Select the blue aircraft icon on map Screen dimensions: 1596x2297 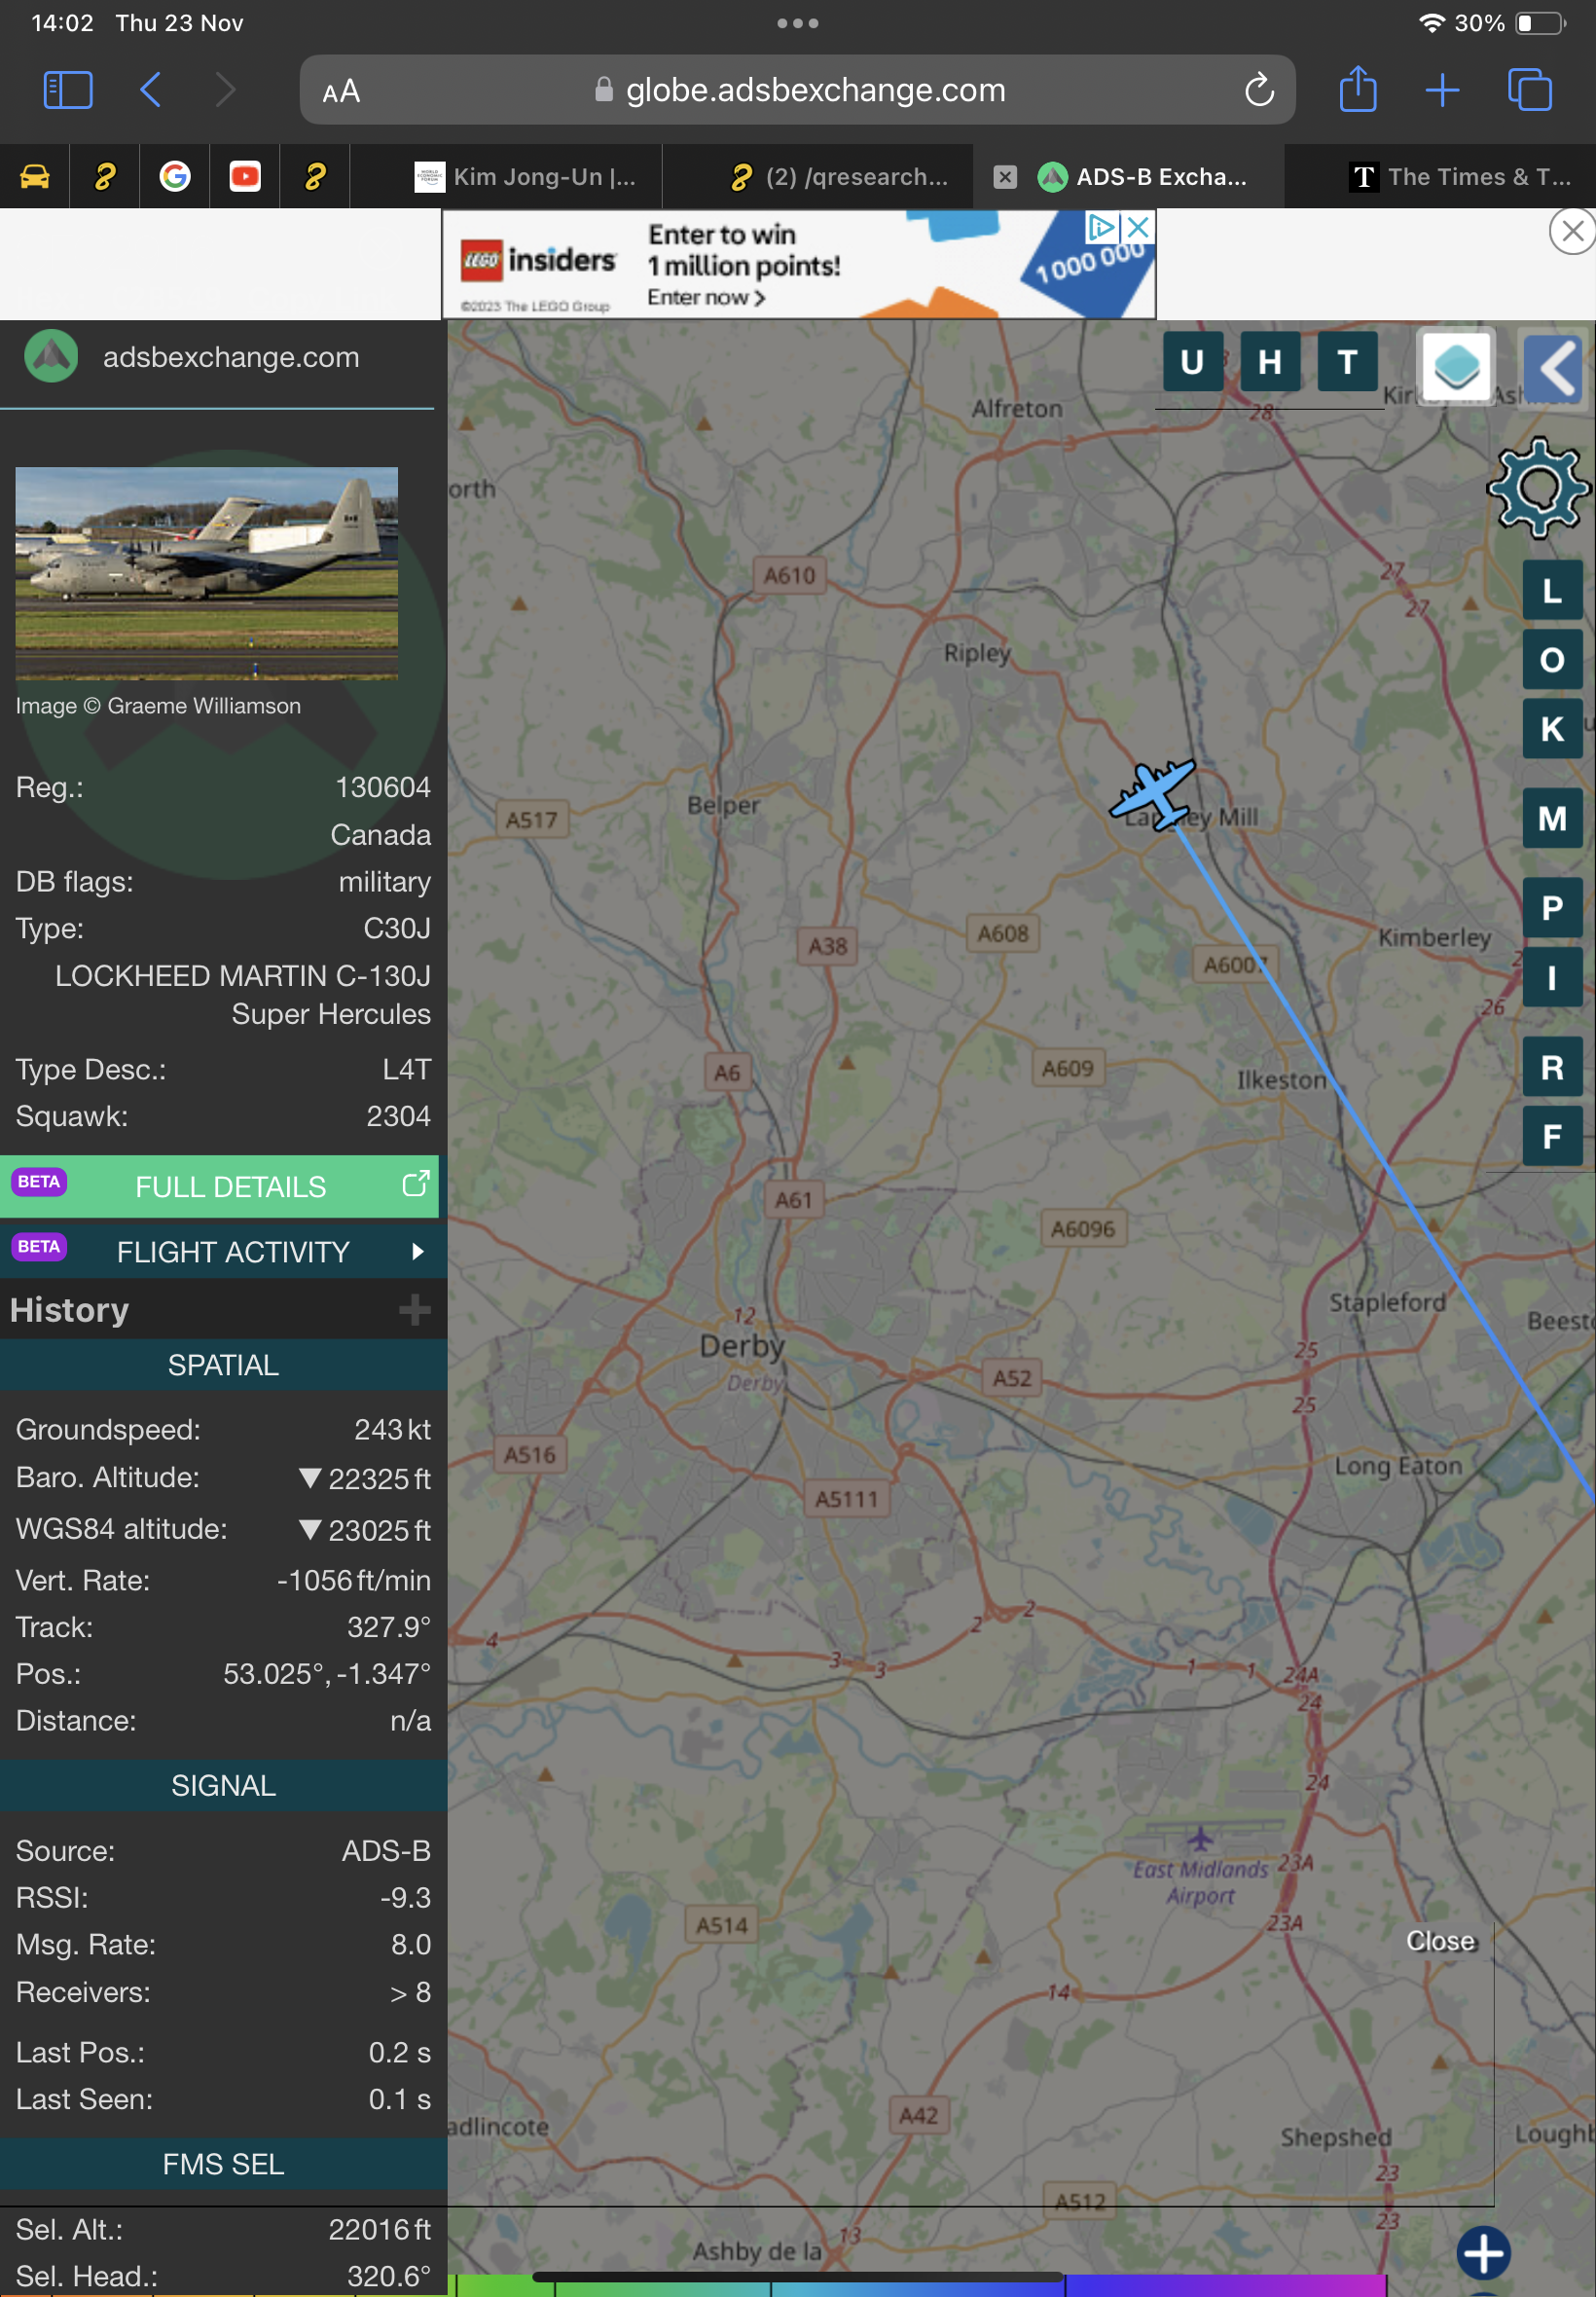[1152, 795]
